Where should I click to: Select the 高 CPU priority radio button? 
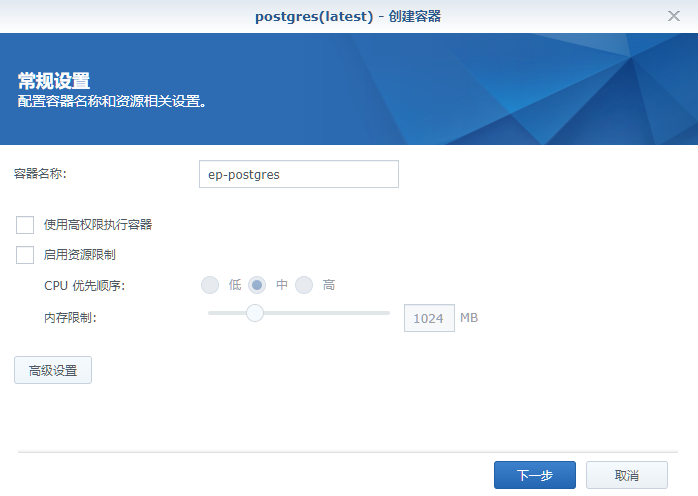point(304,285)
